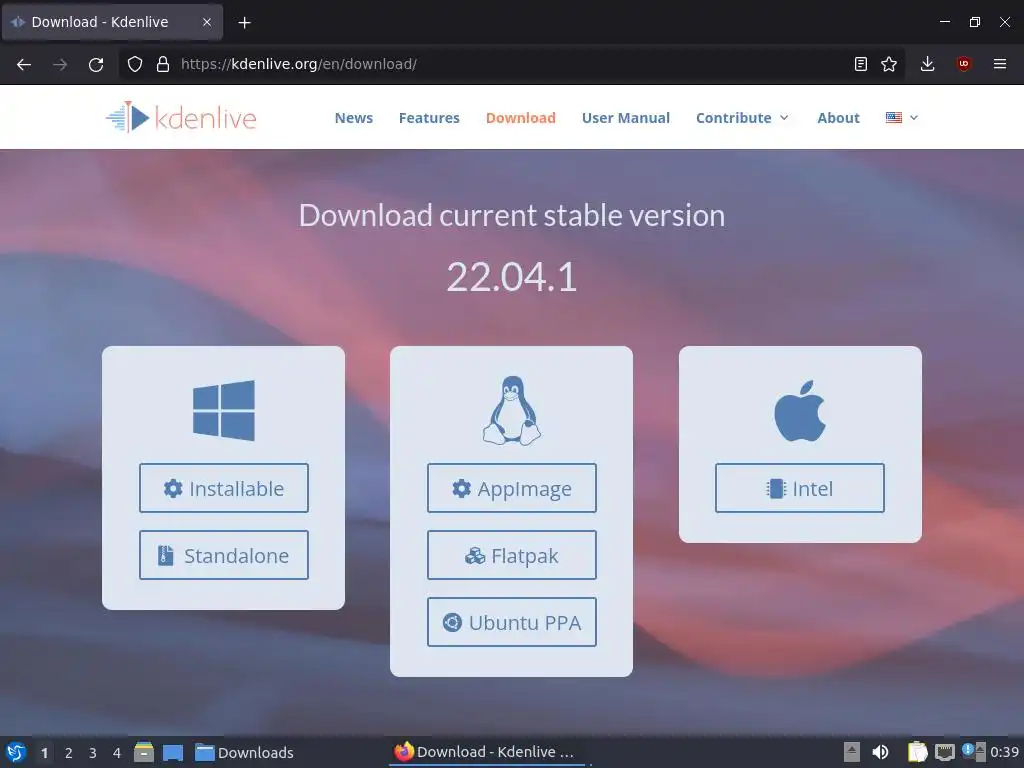Click the Windows logo on download card
This screenshot has width=1024, height=768.
pyautogui.click(x=224, y=411)
